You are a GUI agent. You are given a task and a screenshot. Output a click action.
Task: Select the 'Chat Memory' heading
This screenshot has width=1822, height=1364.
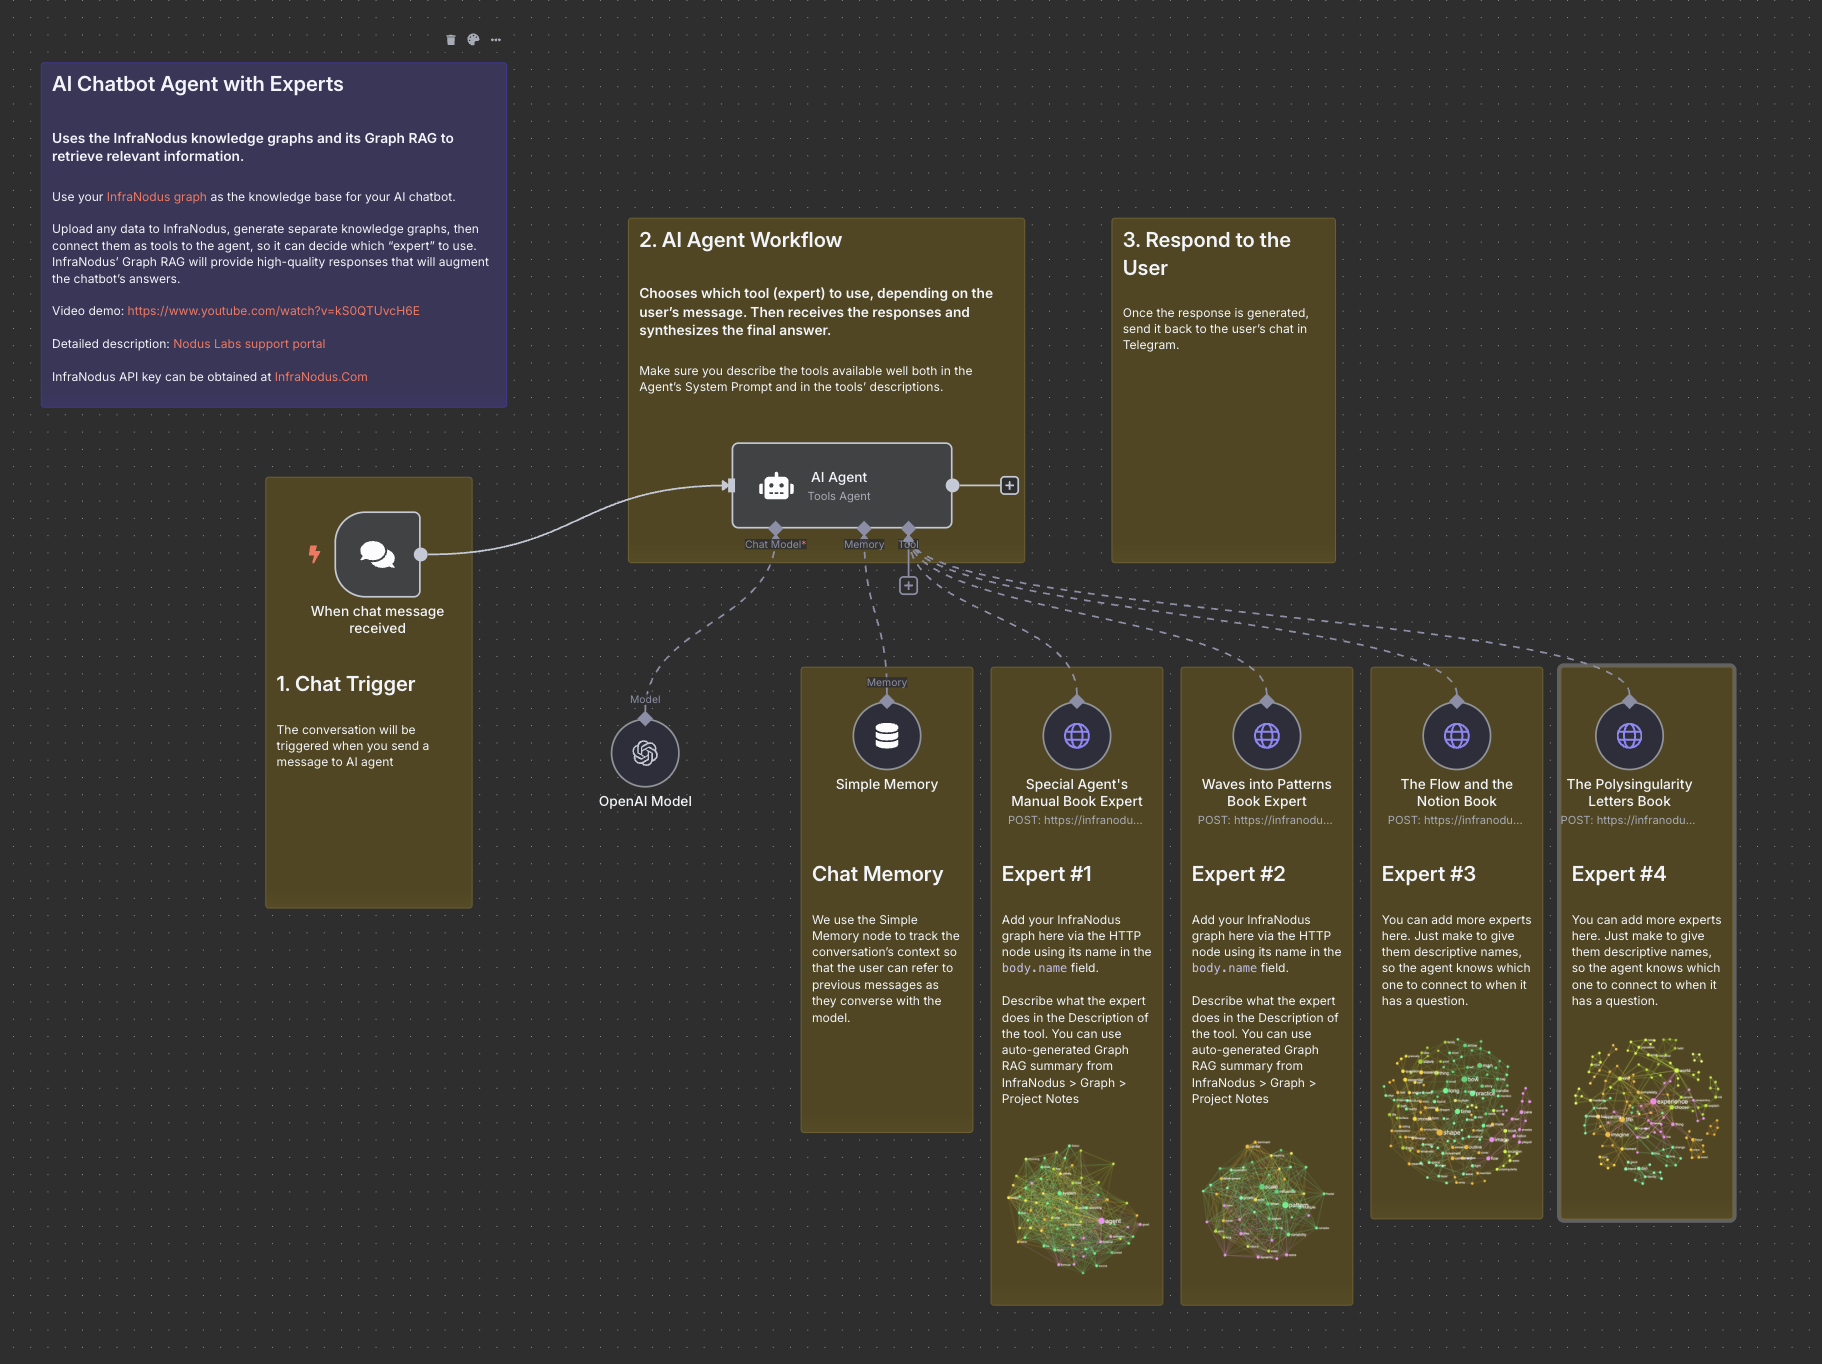877,874
